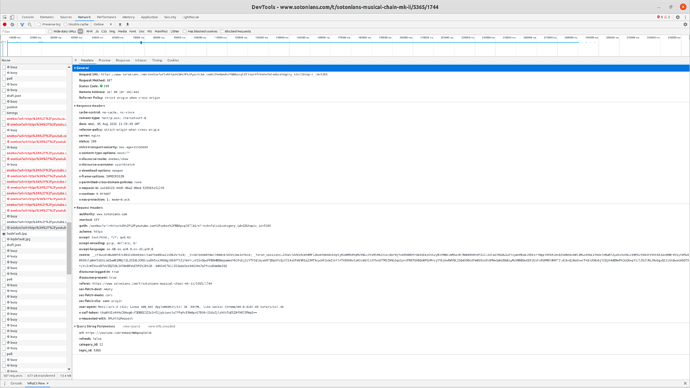The height and width of the screenshot is (388, 690).
Task: Switch to the Performance panel tab
Action: click(106, 17)
